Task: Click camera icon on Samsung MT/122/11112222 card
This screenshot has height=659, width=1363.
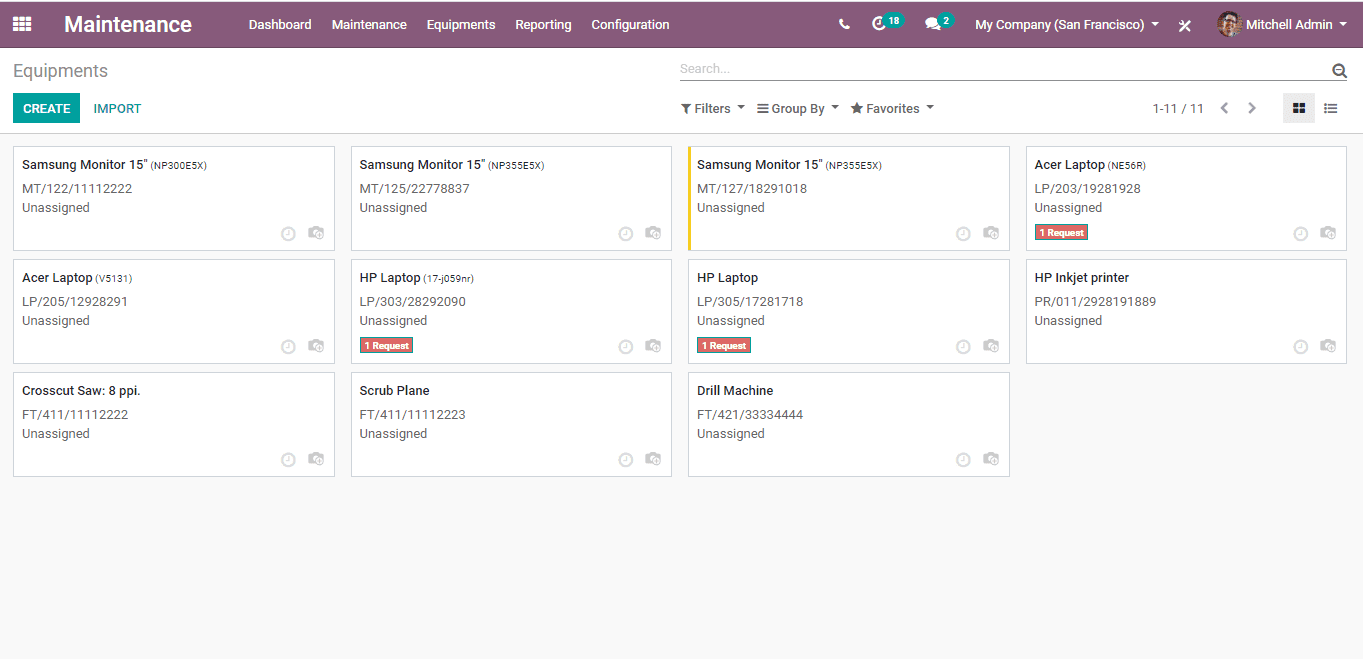Action: click(x=316, y=233)
